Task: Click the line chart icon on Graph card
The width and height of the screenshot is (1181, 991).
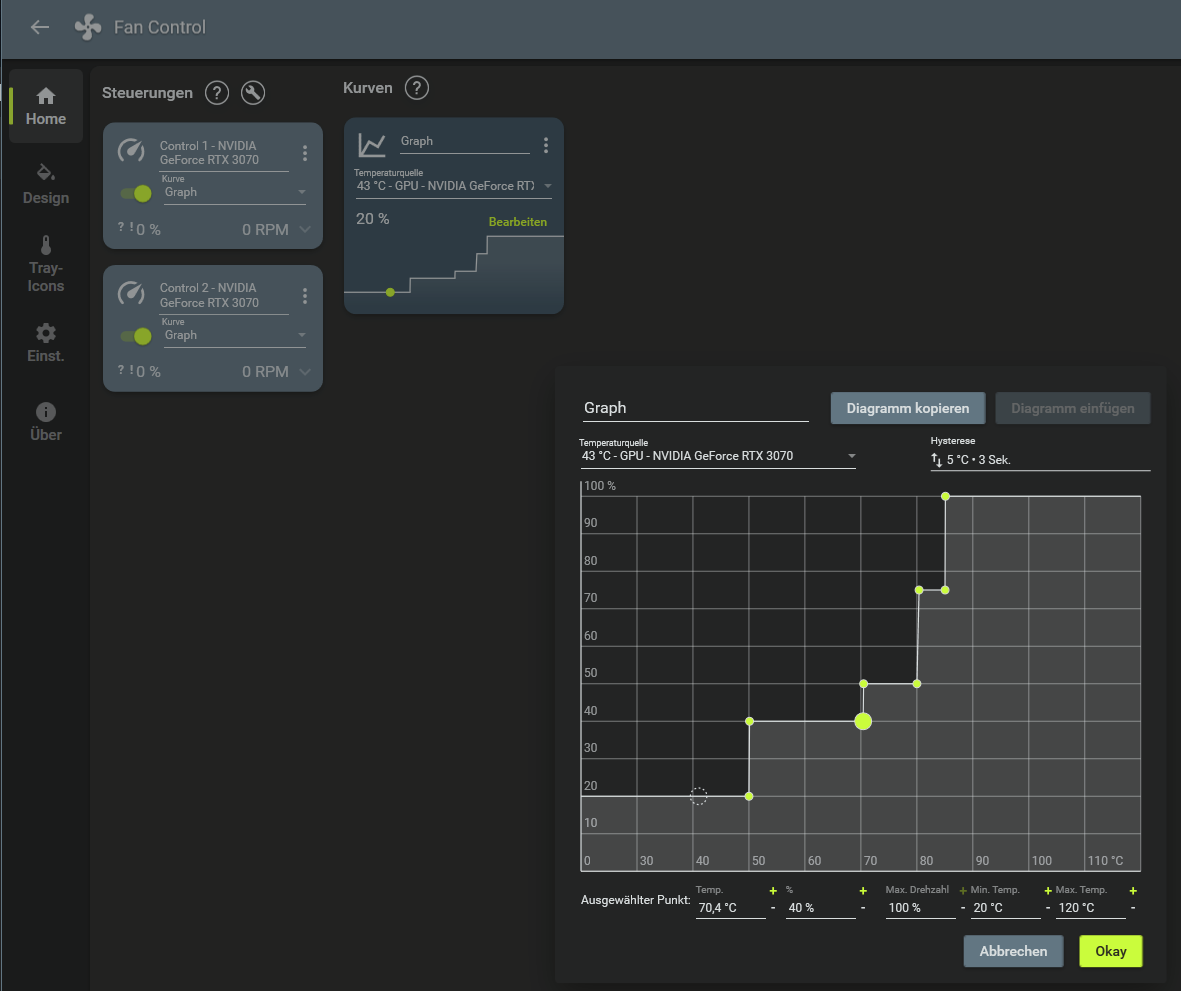Action: pyautogui.click(x=372, y=145)
